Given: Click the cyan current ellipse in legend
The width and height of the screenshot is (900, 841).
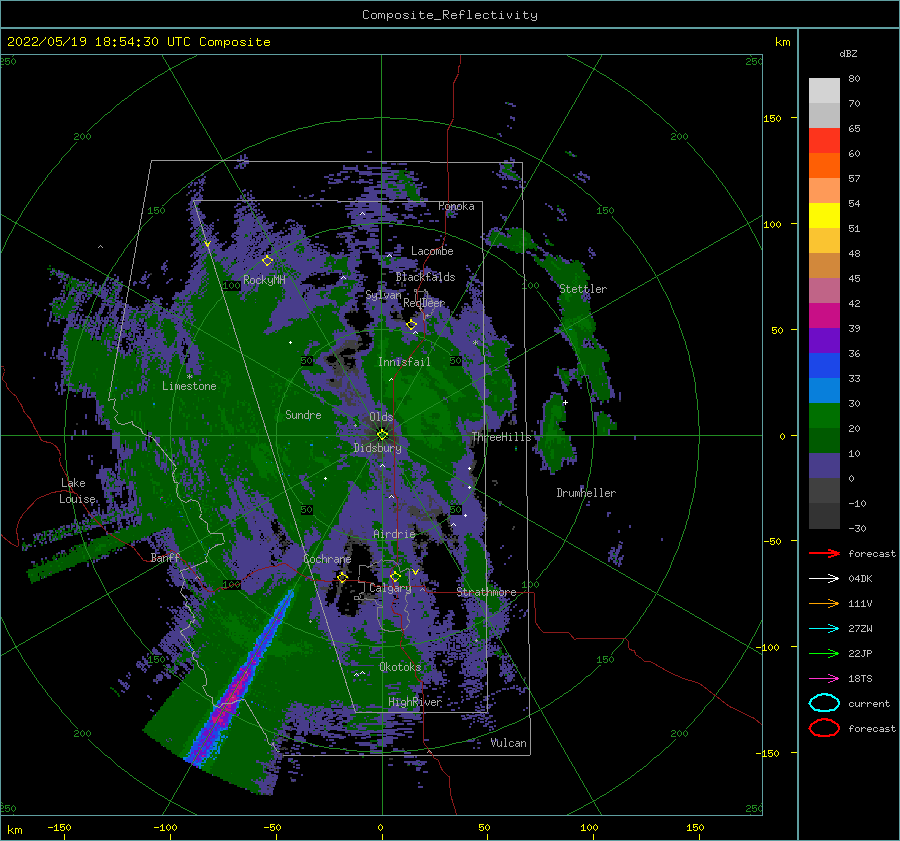Looking at the screenshot, I should click(x=824, y=703).
